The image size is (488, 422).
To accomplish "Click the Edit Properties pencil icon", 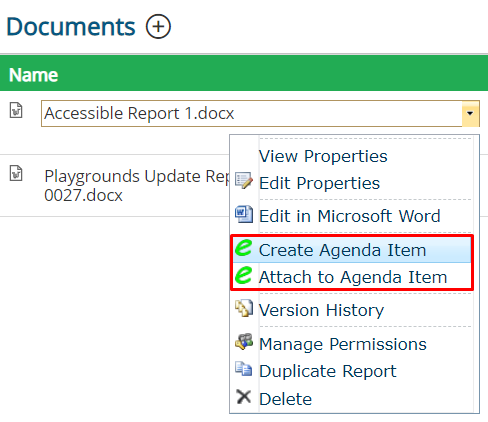I will (x=244, y=181).
